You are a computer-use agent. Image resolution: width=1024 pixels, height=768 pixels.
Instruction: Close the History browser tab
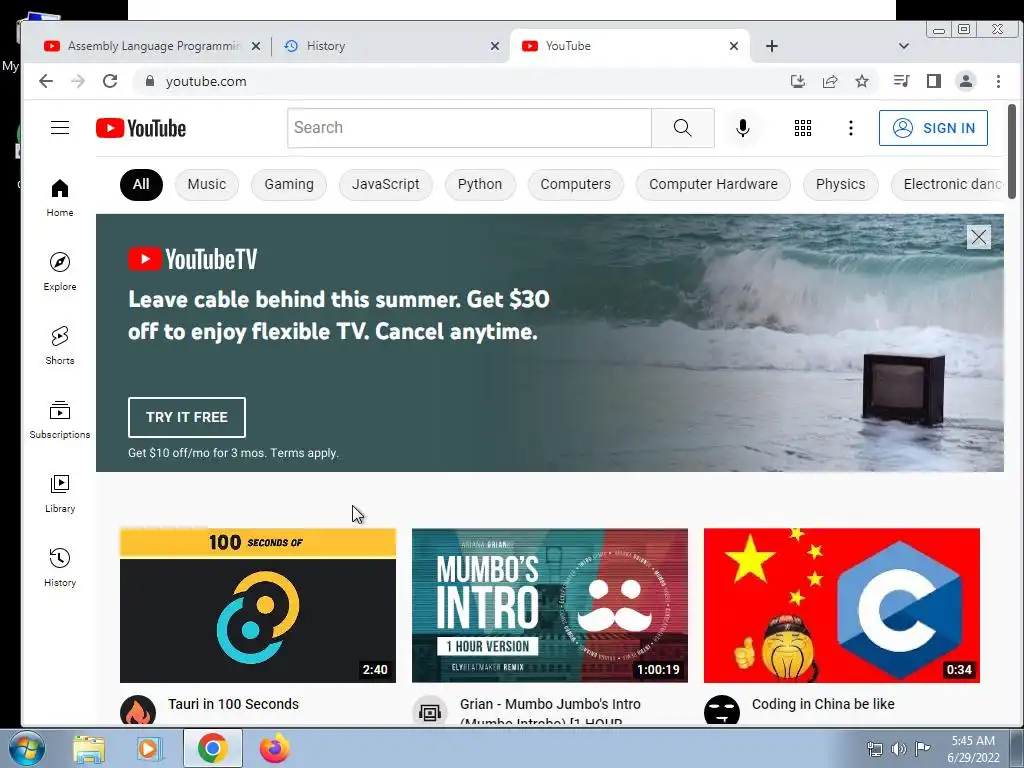click(495, 46)
